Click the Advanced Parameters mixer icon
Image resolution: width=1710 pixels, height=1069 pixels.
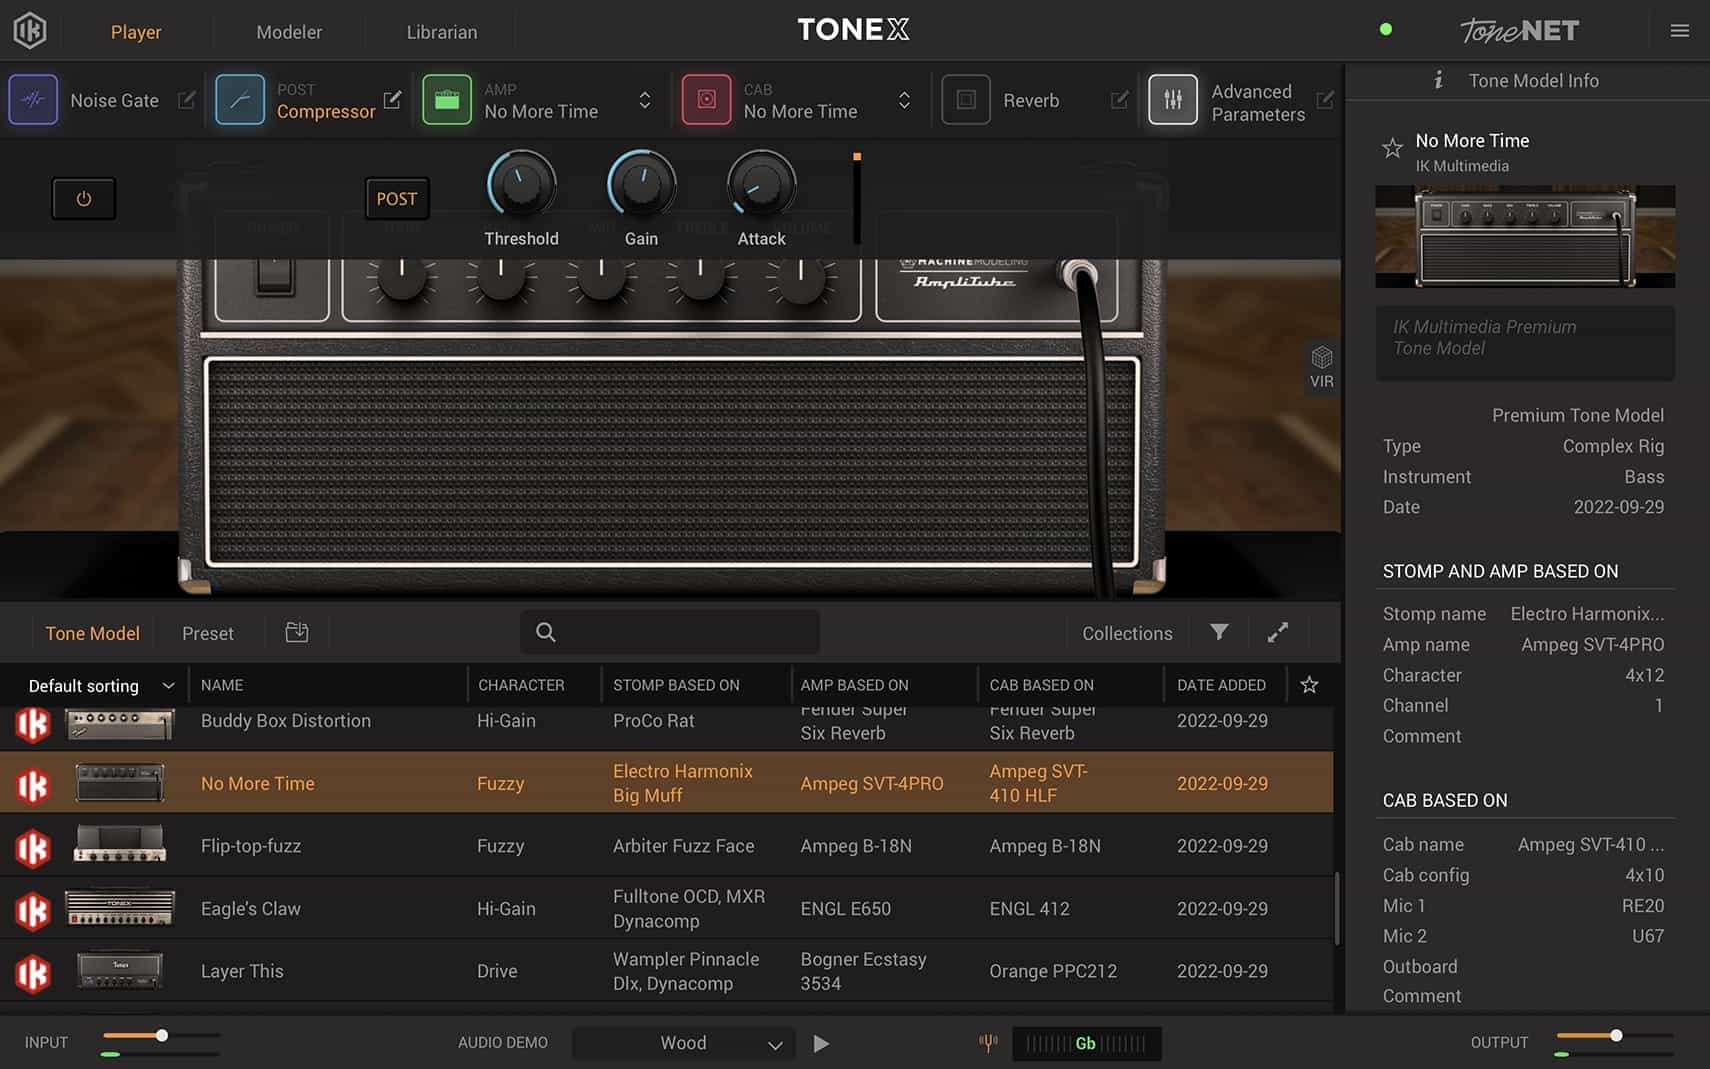point(1173,100)
